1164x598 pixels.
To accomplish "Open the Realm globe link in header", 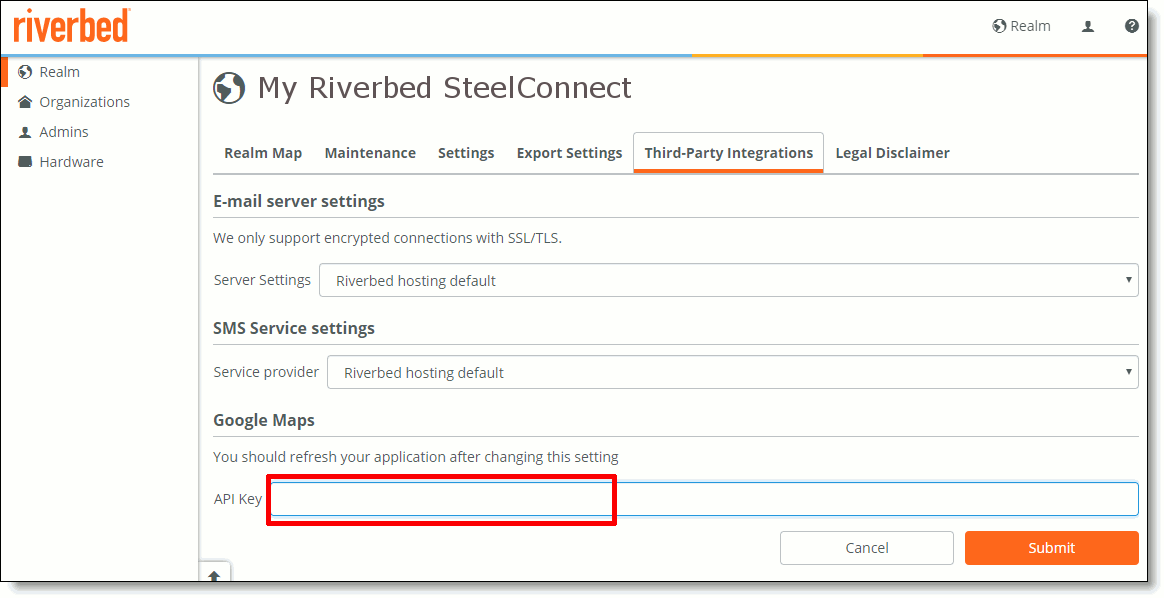I will coord(1021,26).
